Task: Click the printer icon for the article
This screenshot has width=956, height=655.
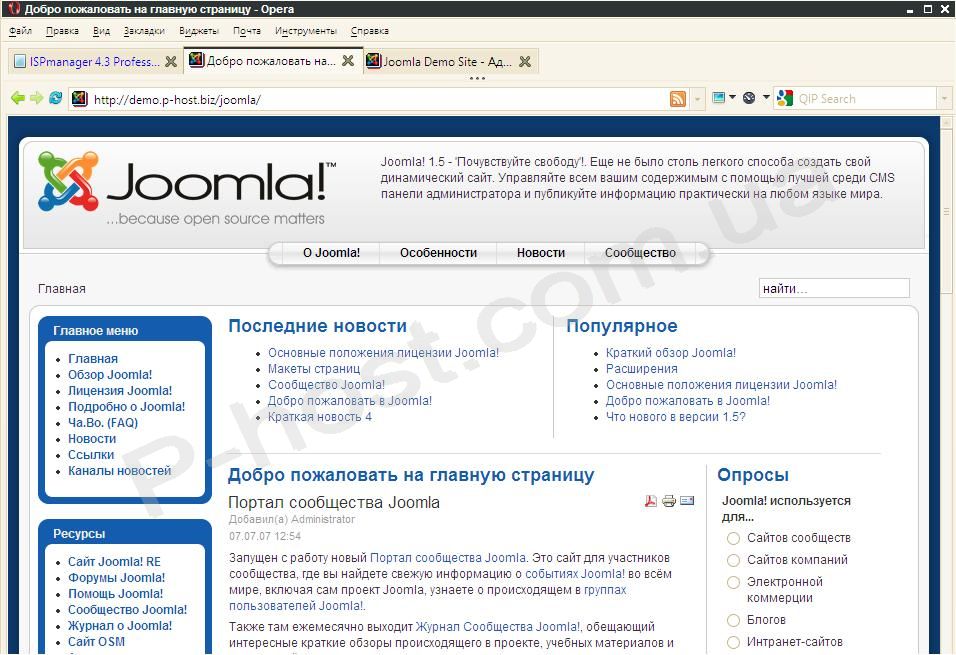Action: coord(669,501)
